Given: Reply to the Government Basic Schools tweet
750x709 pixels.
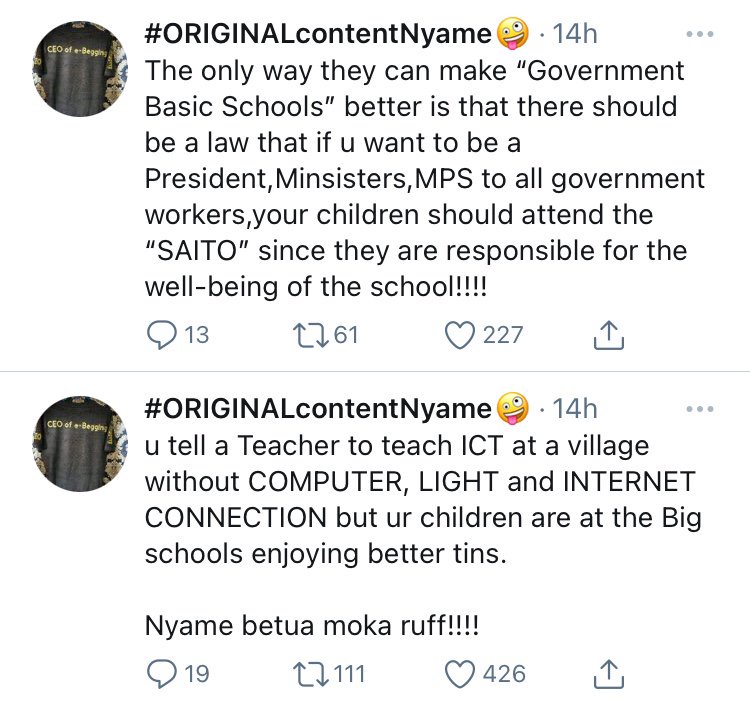Looking at the screenshot, I should (162, 334).
